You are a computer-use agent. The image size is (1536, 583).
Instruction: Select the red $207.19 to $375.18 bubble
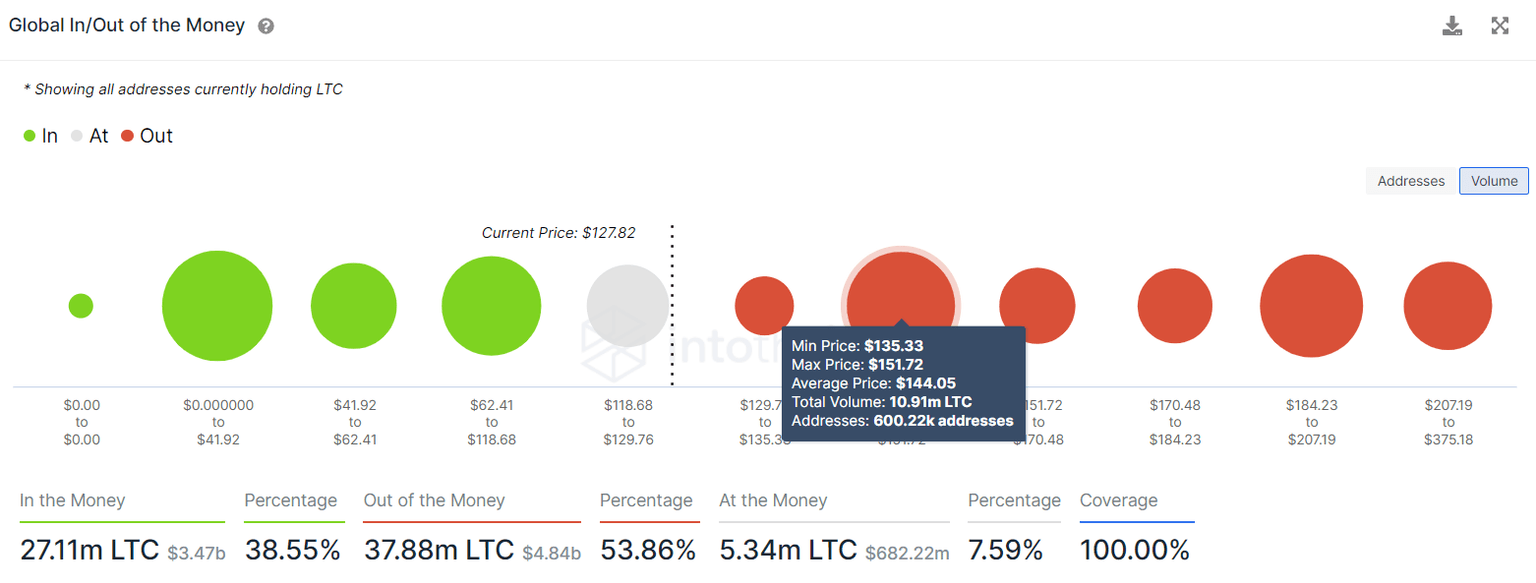(x=1447, y=306)
